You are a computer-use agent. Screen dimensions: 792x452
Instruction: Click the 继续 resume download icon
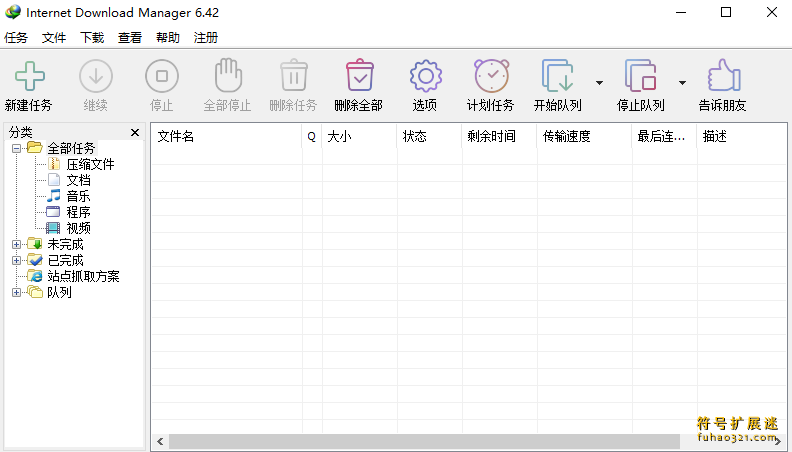click(95, 76)
